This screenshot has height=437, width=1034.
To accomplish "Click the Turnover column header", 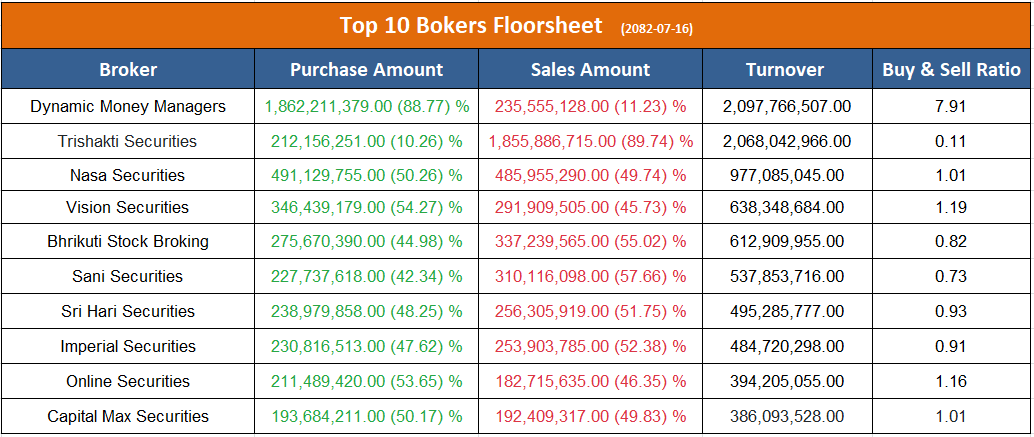I will (x=785, y=70).
